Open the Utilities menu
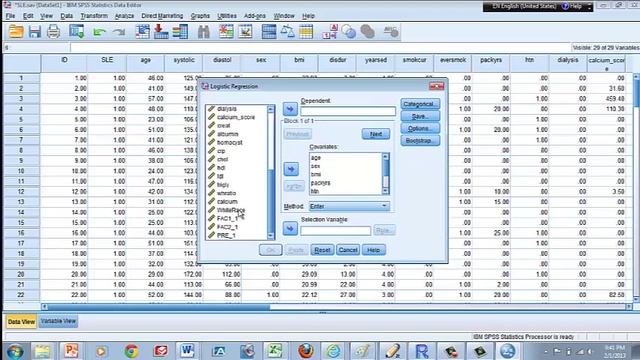 click(x=227, y=16)
